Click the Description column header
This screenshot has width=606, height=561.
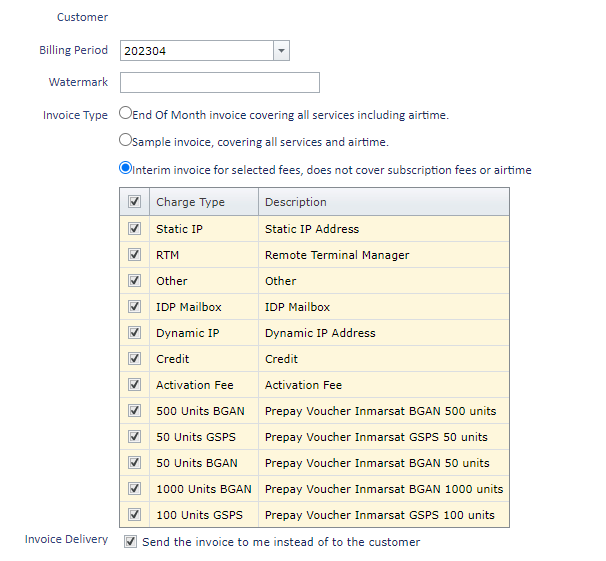pyautogui.click(x=383, y=202)
